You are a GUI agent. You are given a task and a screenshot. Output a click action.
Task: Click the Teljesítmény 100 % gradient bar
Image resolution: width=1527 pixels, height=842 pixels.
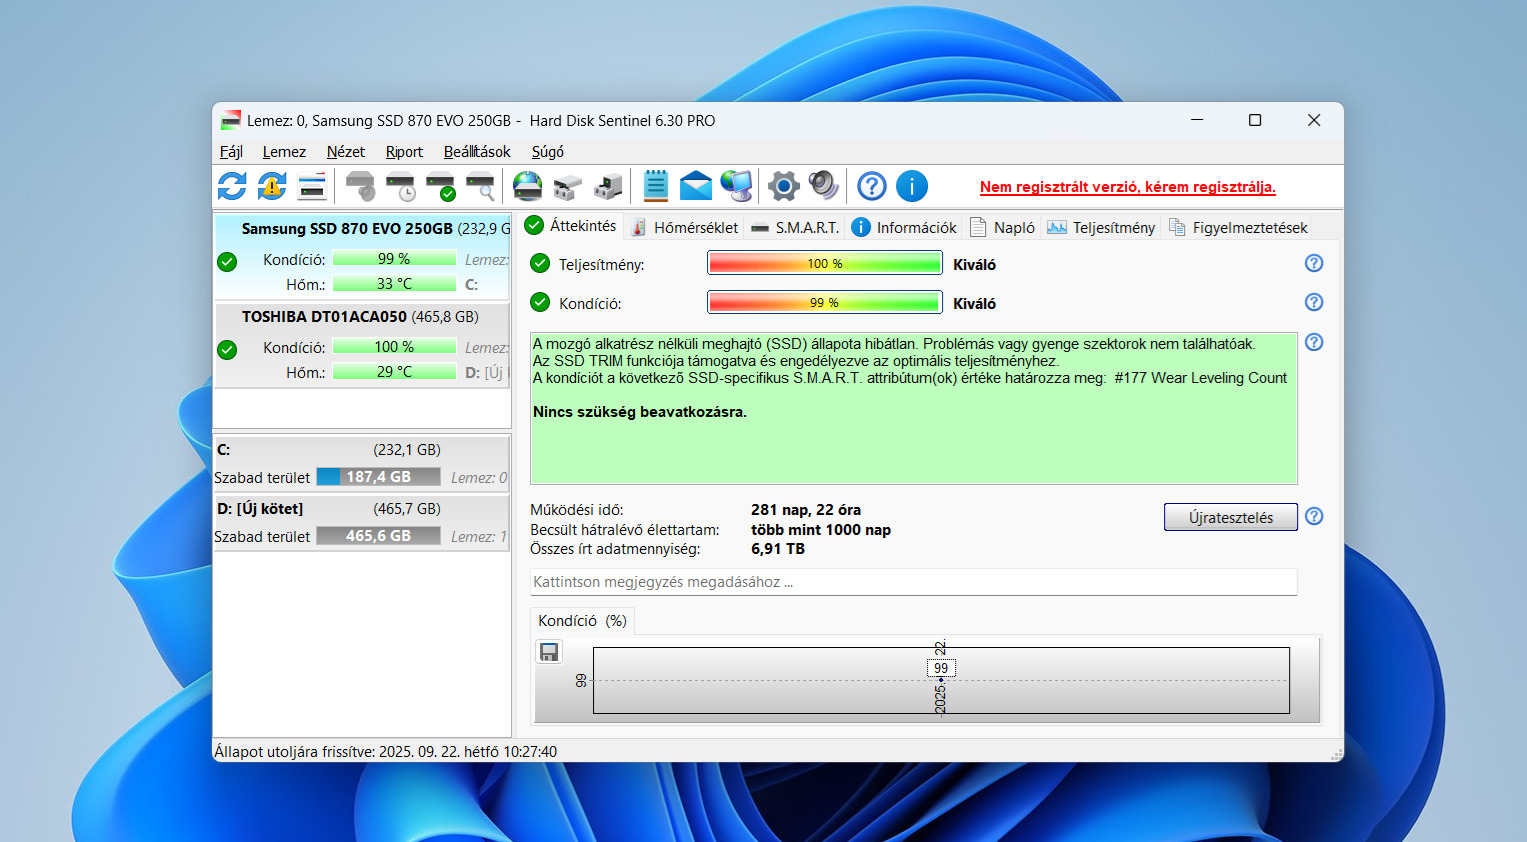[825, 263]
